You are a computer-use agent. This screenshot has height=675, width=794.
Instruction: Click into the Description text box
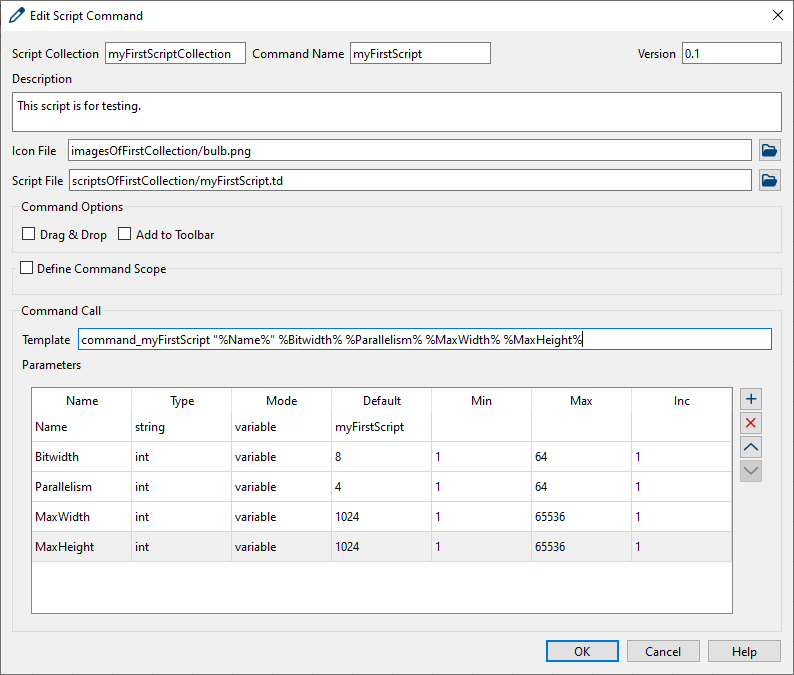pos(396,112)
